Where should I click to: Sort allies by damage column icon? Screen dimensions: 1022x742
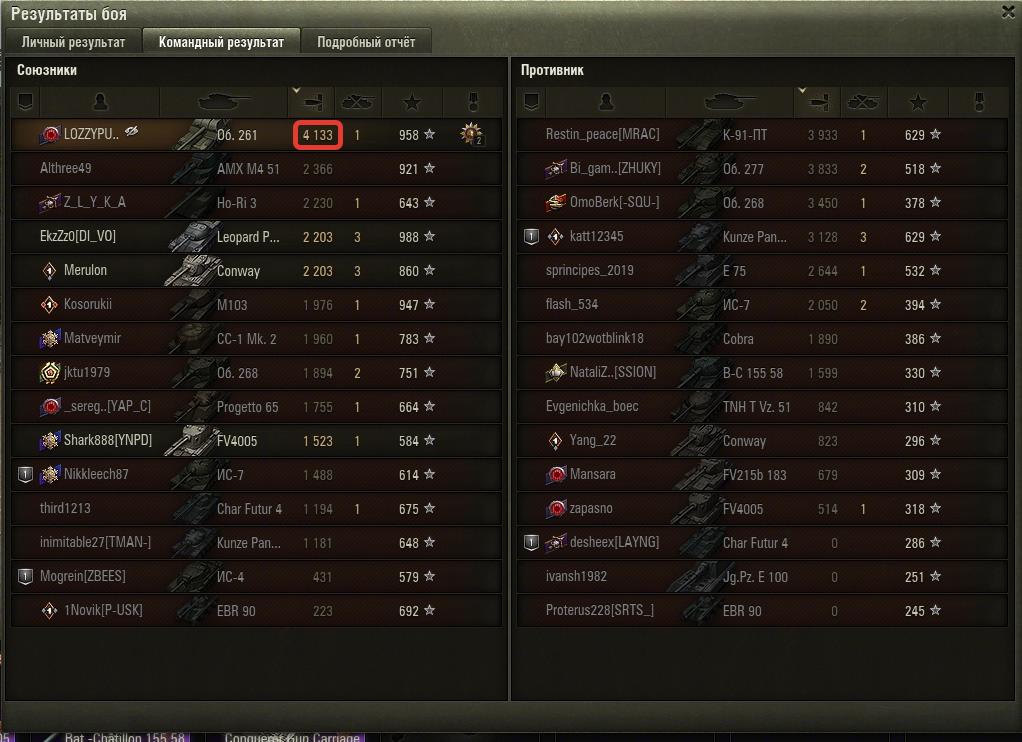click(311, 102)
